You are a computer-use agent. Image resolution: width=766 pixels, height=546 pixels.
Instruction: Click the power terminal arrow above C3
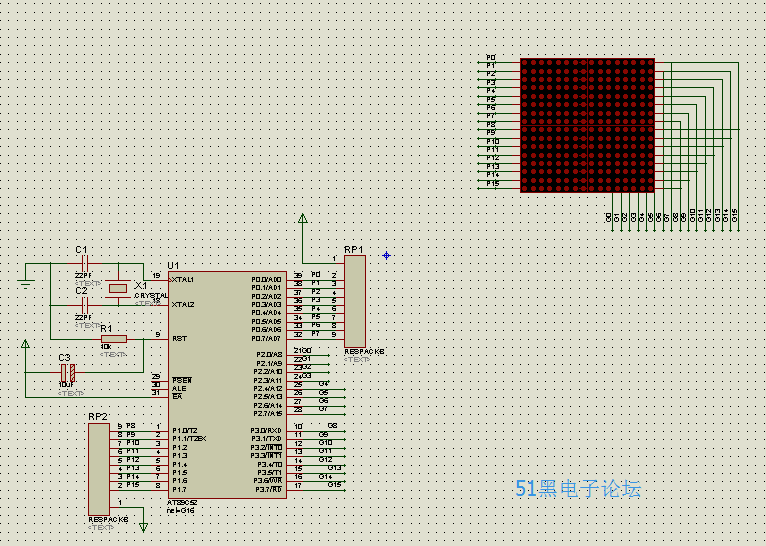pyautogui.click(x=25, y=344)
